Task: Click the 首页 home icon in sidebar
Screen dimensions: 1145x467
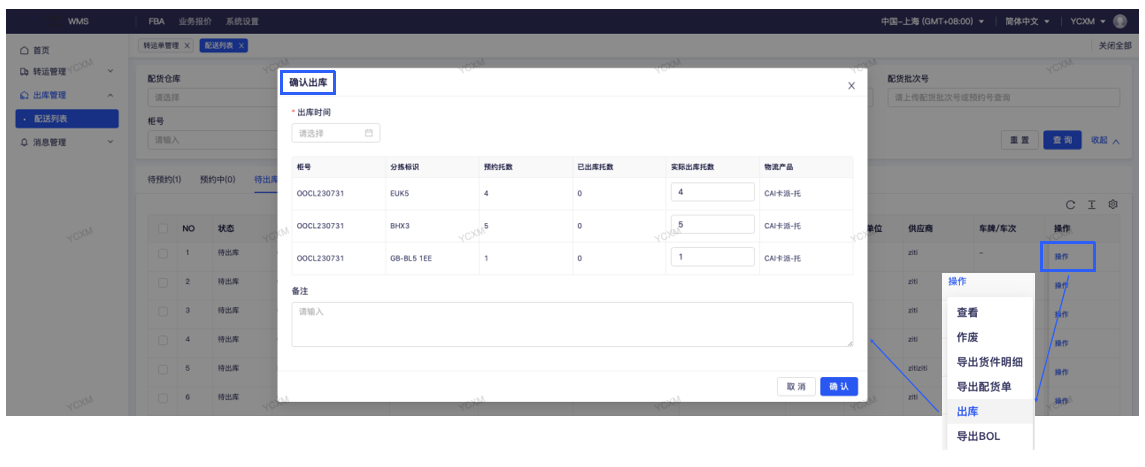Action: pyautogui.click(x=24, y=50)
